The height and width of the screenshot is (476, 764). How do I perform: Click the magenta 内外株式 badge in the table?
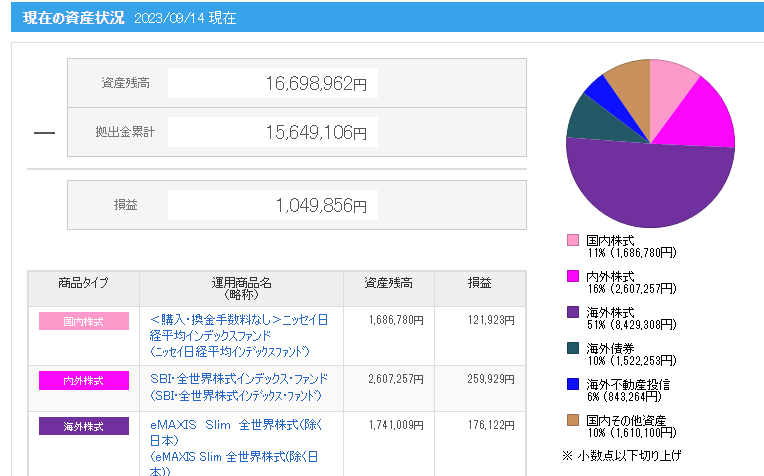pyautogui.click(x=83, y=380)
